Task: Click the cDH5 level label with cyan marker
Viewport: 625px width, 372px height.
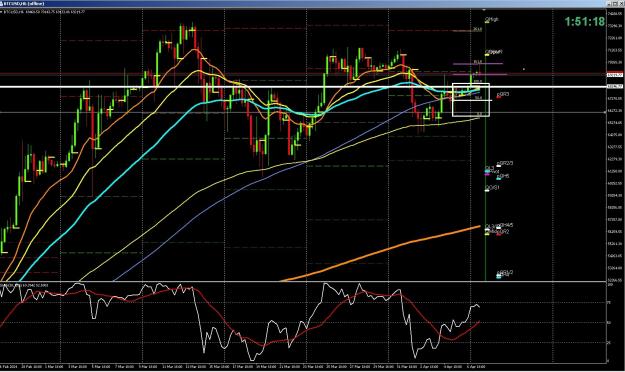Action: click(x=503, y=176)
